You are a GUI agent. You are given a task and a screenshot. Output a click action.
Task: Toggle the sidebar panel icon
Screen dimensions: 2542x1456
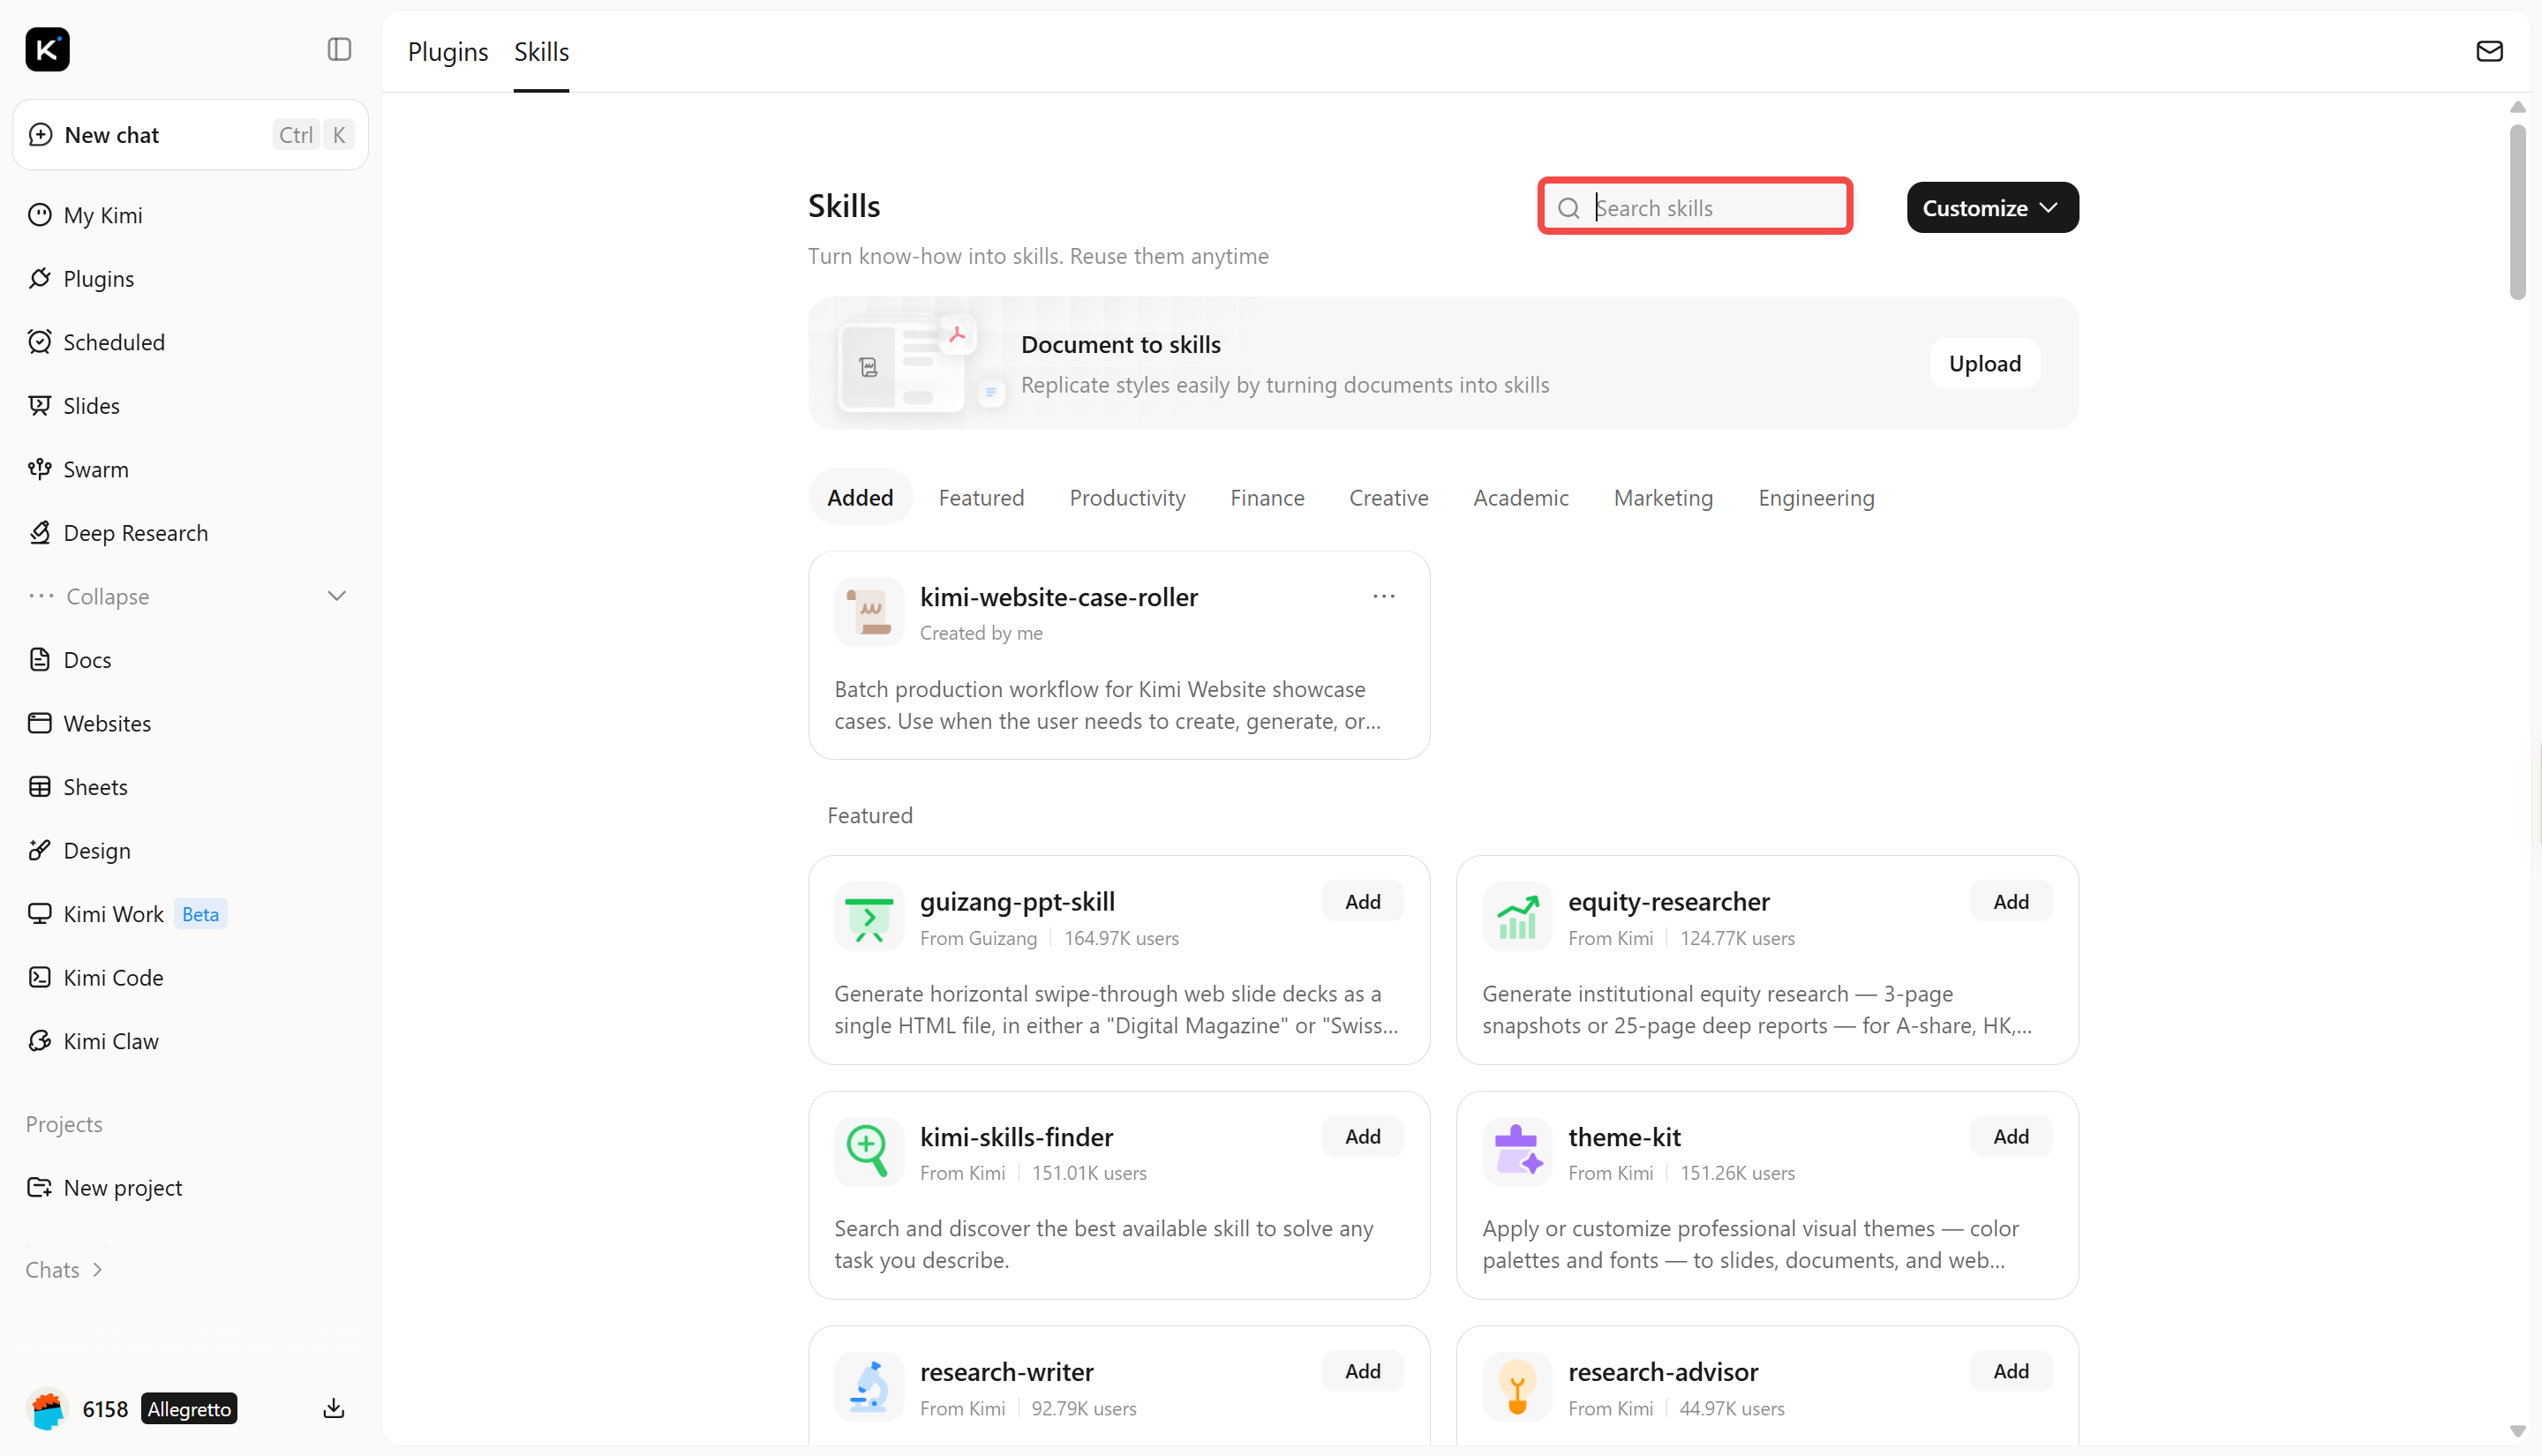(x=339, y=49)
